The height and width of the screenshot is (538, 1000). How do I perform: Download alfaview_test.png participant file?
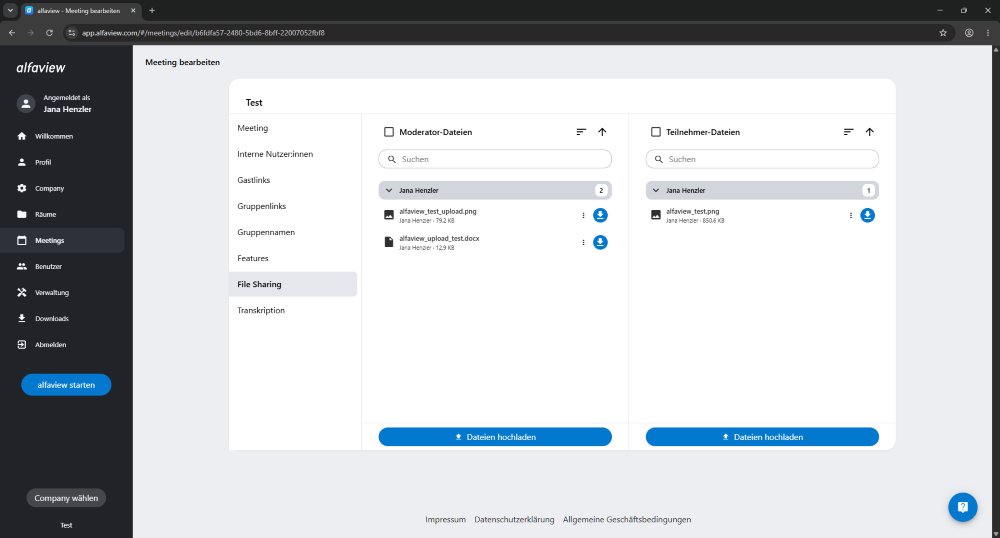pyautogui.click(x=867, y=215)
